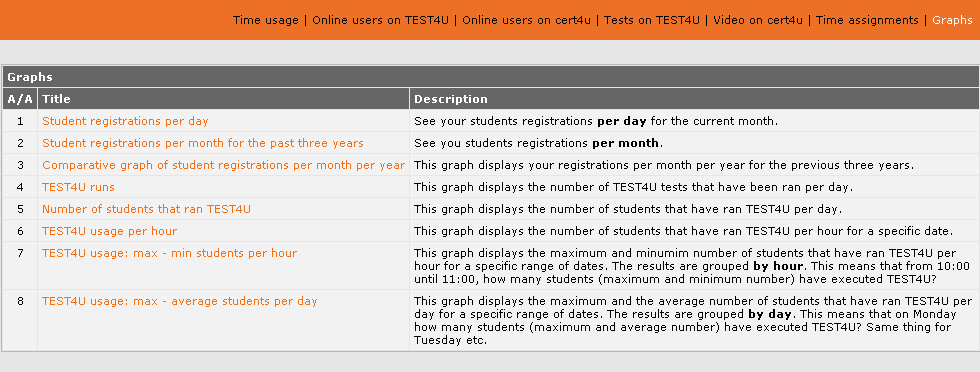The image size is (980, 372).
Task: Go to Online users on TEST4U
Action: coord(380,20)
